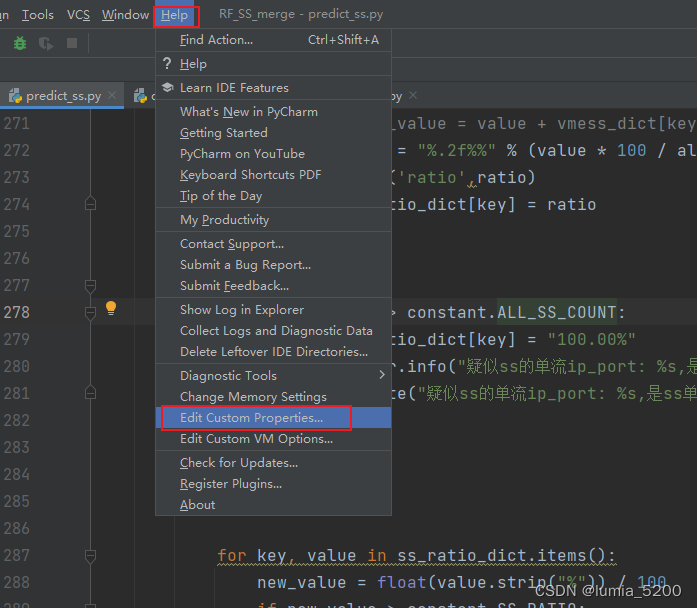Click line number 278 in gutter
697x608 pixels.
[16, 312]
